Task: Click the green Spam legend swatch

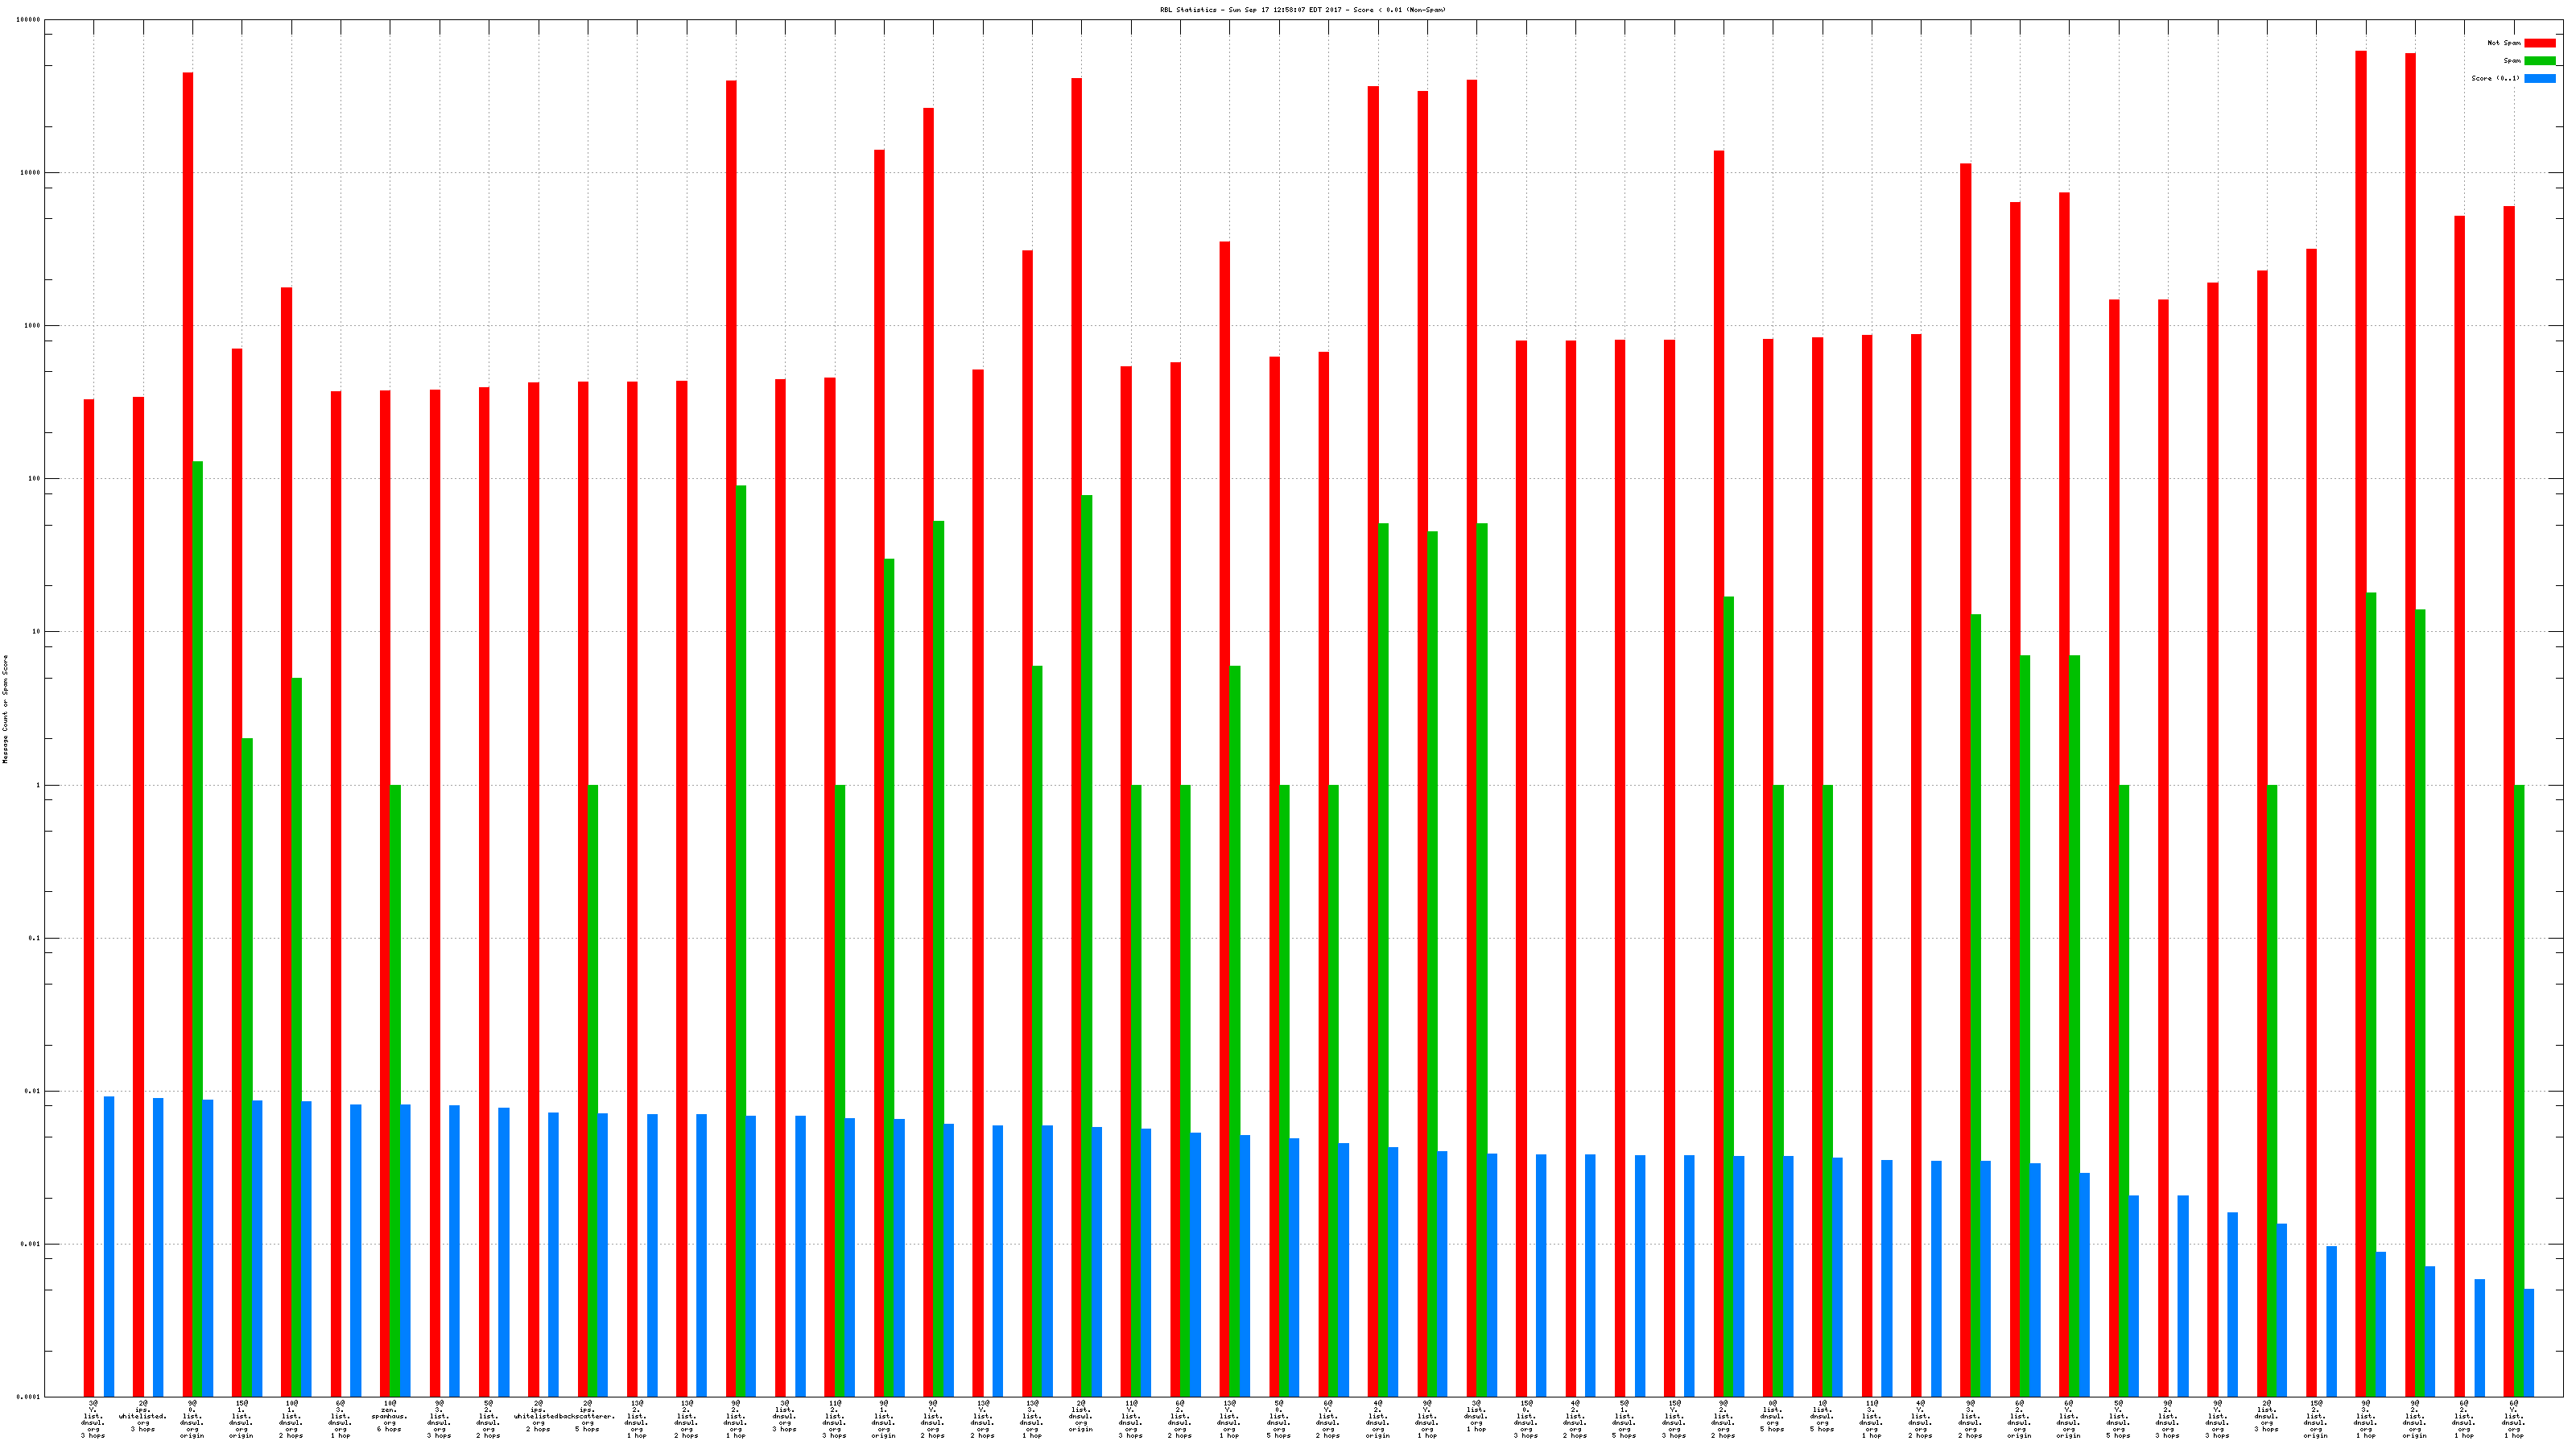Action: 2539,61
